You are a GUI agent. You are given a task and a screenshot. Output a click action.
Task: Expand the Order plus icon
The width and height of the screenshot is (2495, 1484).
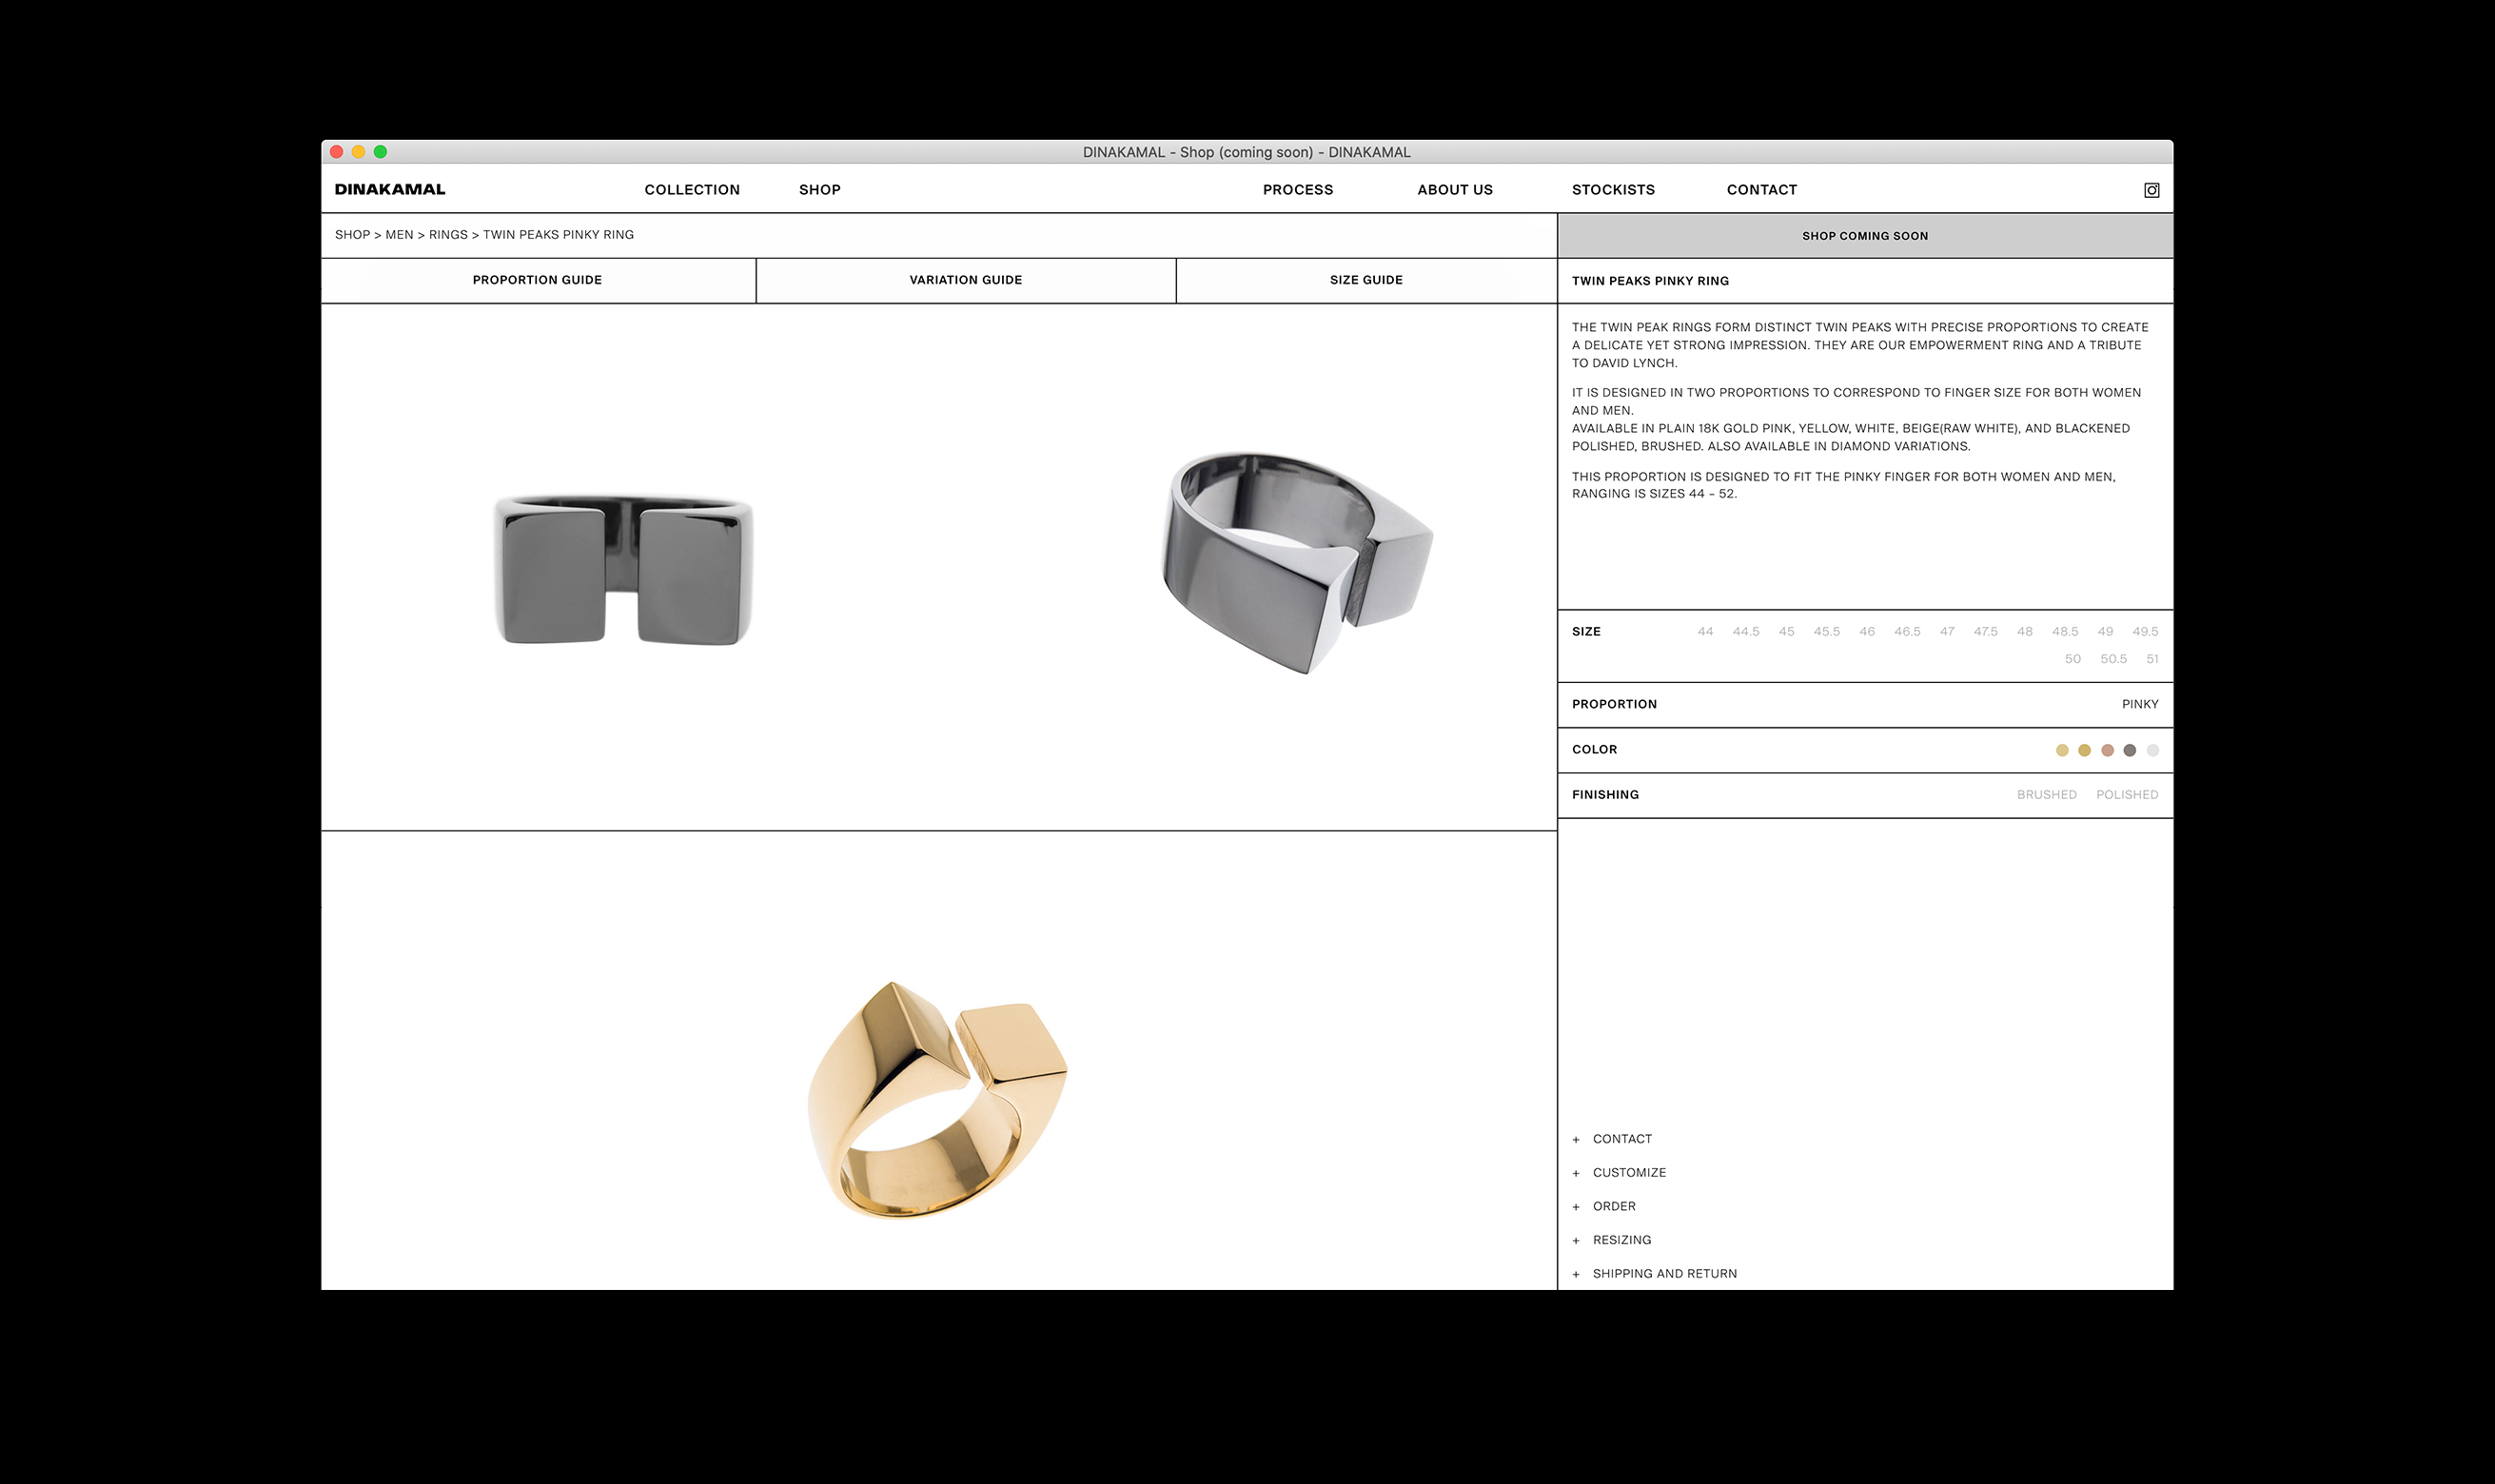[1576, 1207]
